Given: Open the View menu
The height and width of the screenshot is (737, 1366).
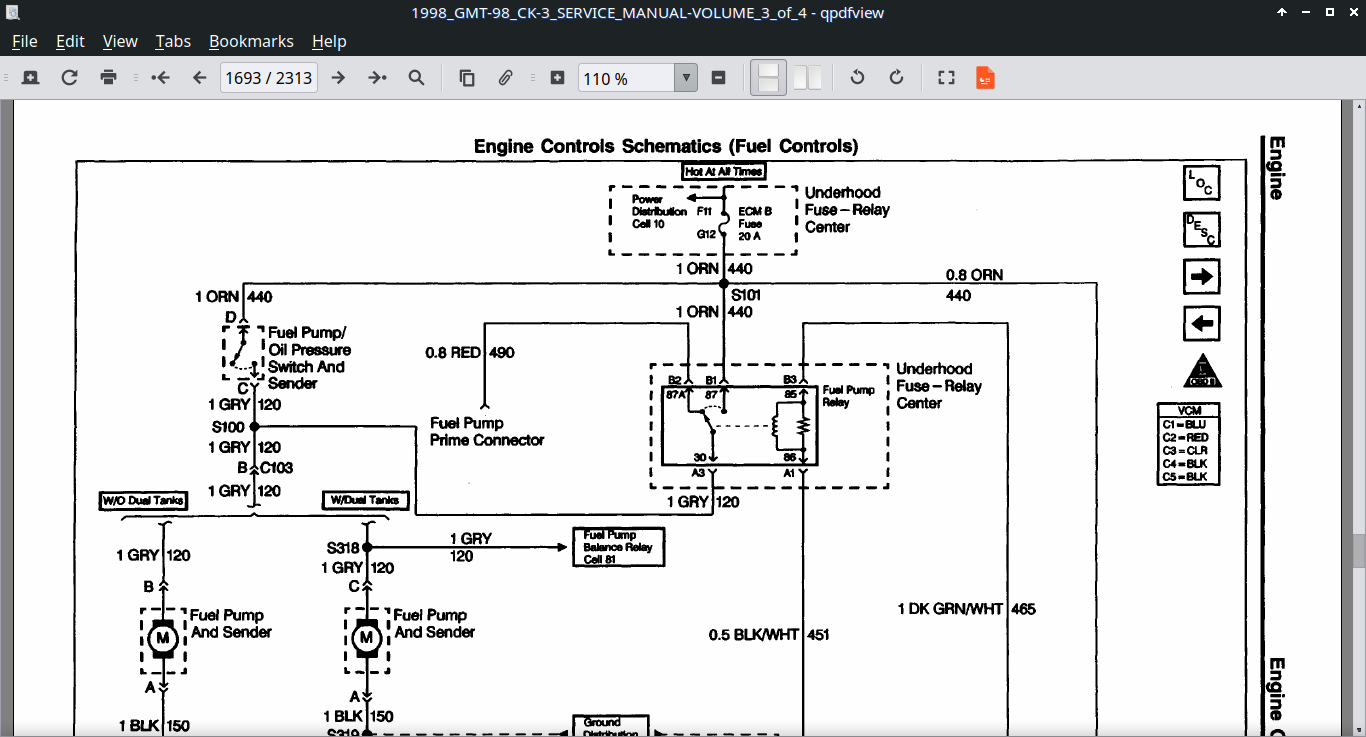Looking at the screenshot, I should 120,41.
